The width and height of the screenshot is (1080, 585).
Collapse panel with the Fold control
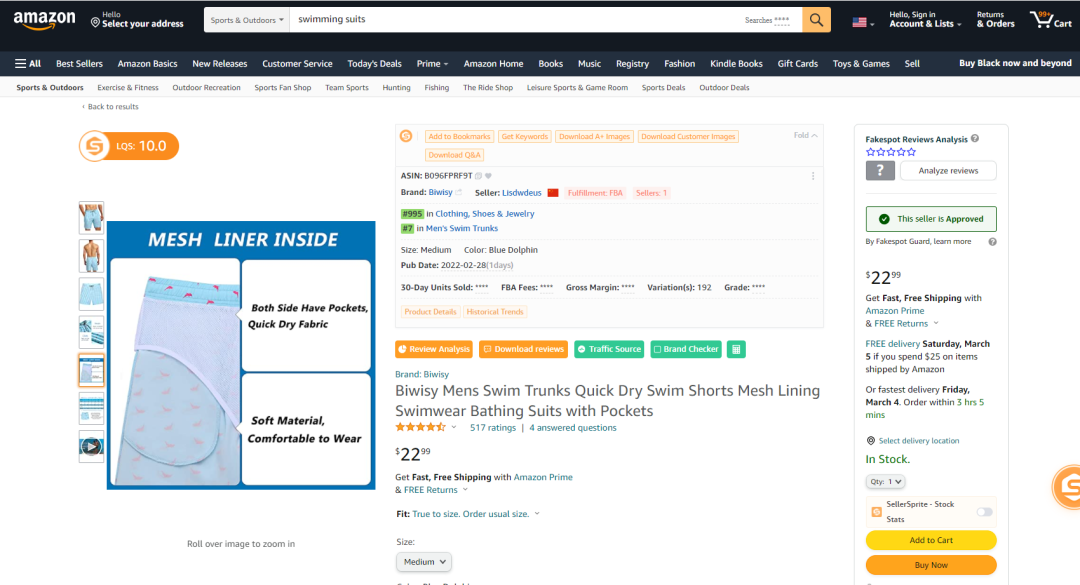tap(805, 136)
